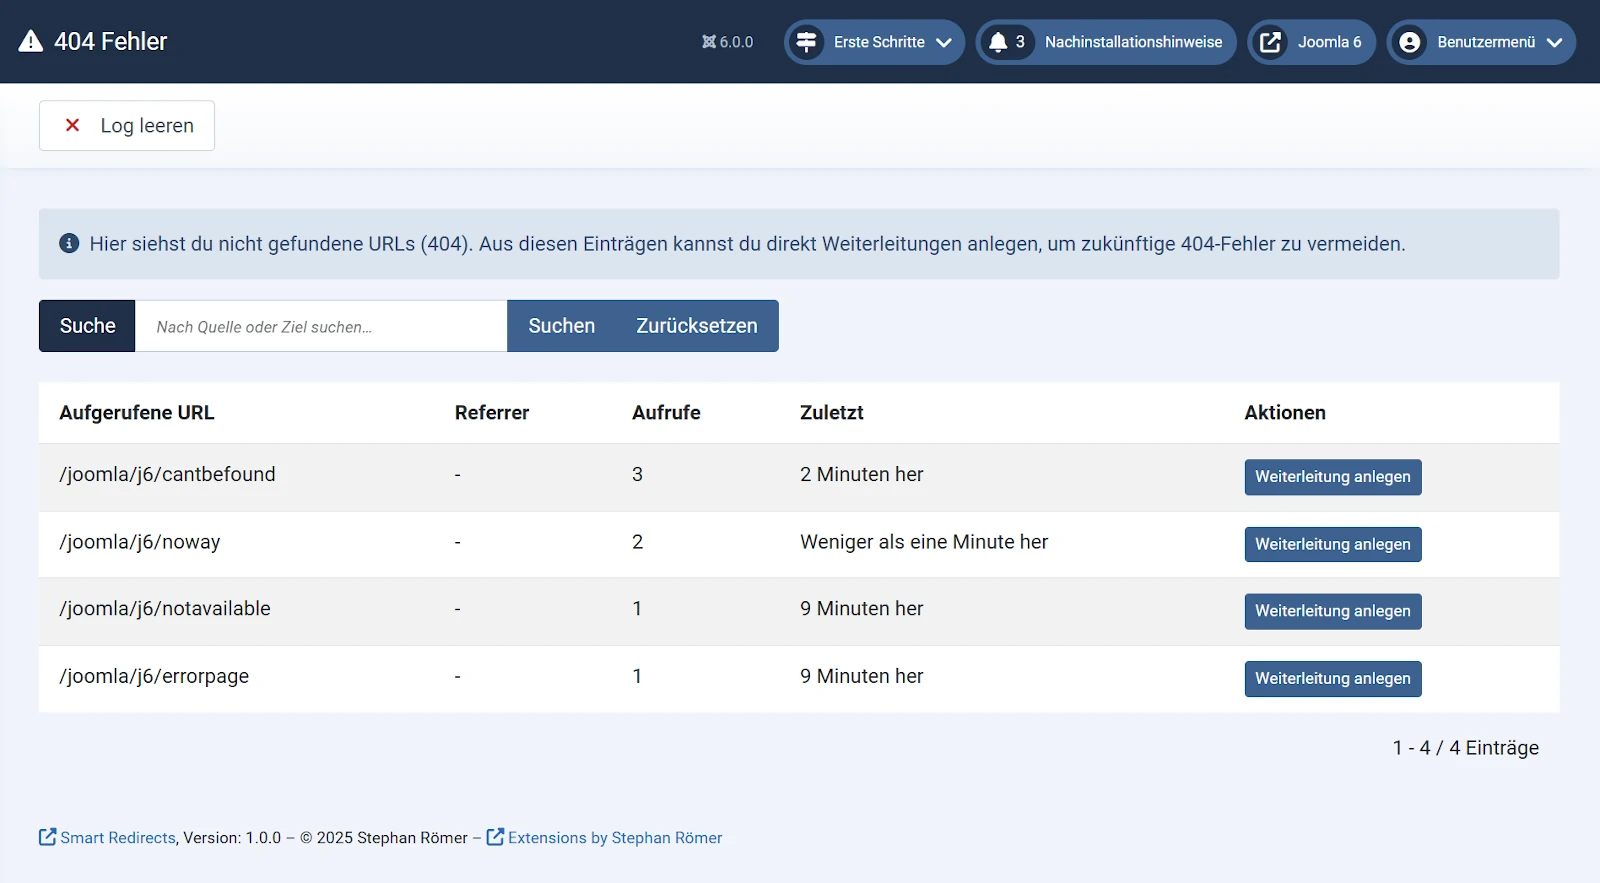The image size is (1600, 883).
Task: Open the Smart Redirects footer link
Action: point(117,838)
